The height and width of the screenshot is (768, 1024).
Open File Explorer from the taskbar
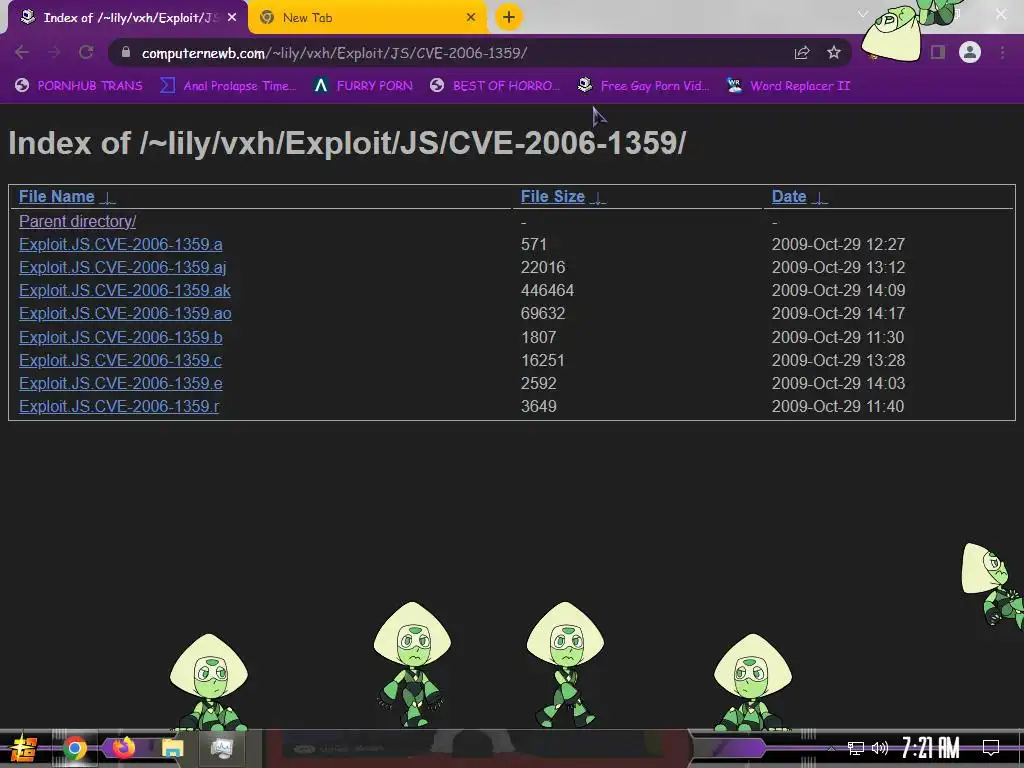[172, 748]
